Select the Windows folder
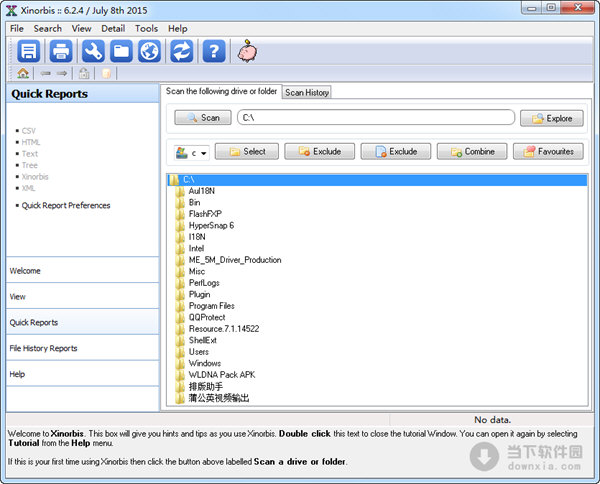The image size is (600, 484). pos(205,363)
